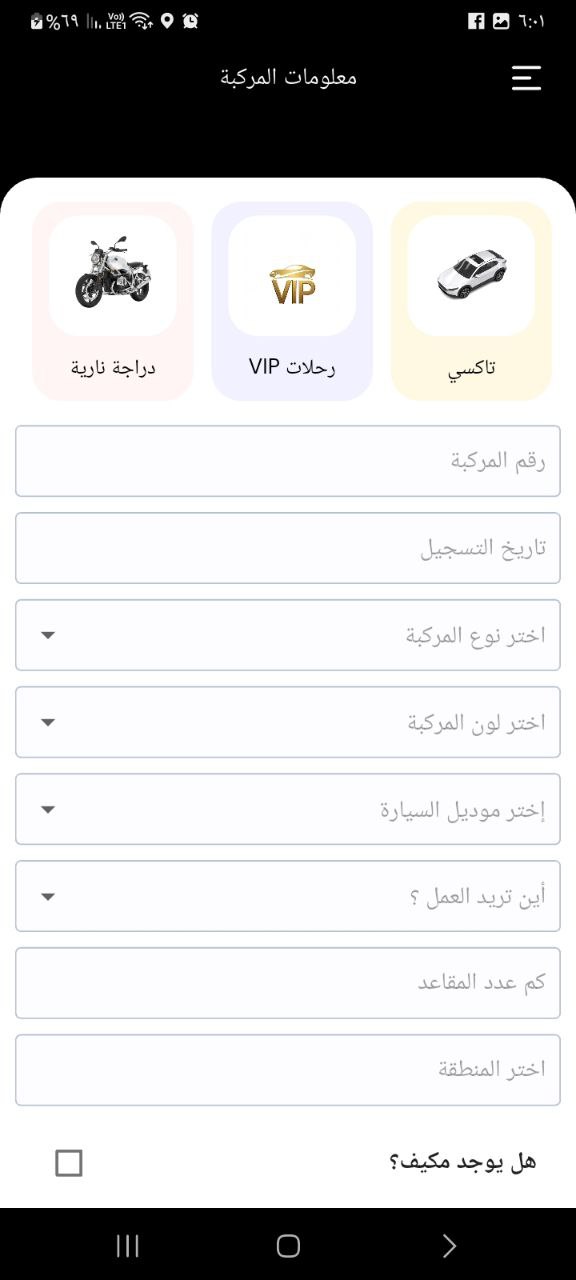Select the تاكسي tab card
Image resolution: width=576 pixels, height=1280 pixels.
(471, 300)
